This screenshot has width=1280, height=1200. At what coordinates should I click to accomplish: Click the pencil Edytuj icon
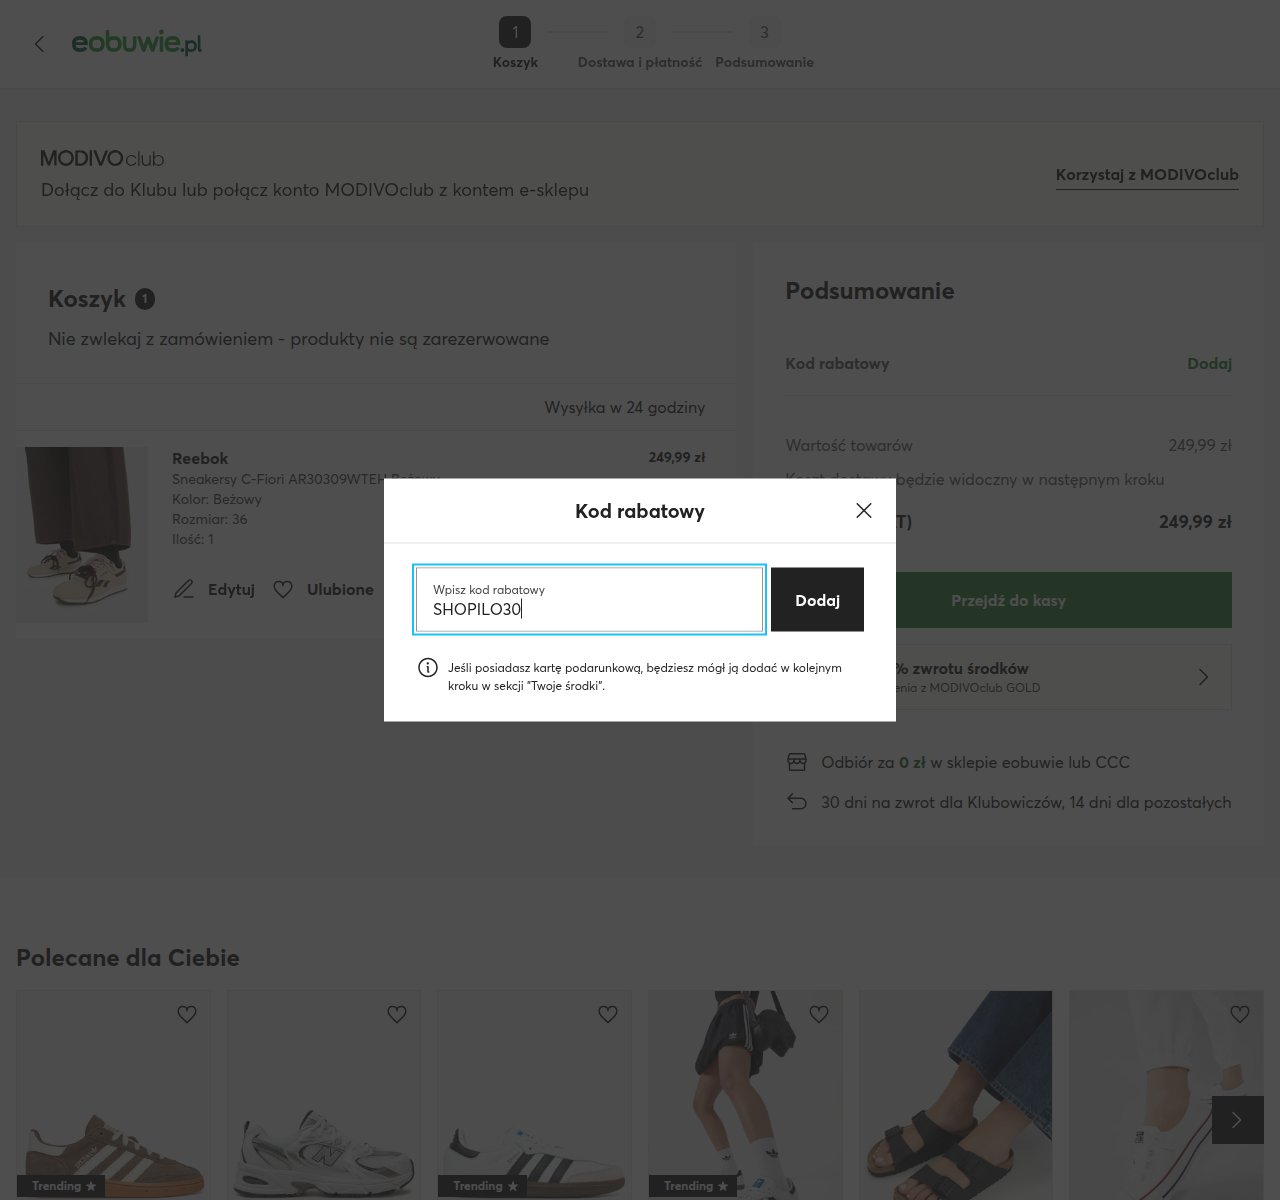(x=184, y=590)
